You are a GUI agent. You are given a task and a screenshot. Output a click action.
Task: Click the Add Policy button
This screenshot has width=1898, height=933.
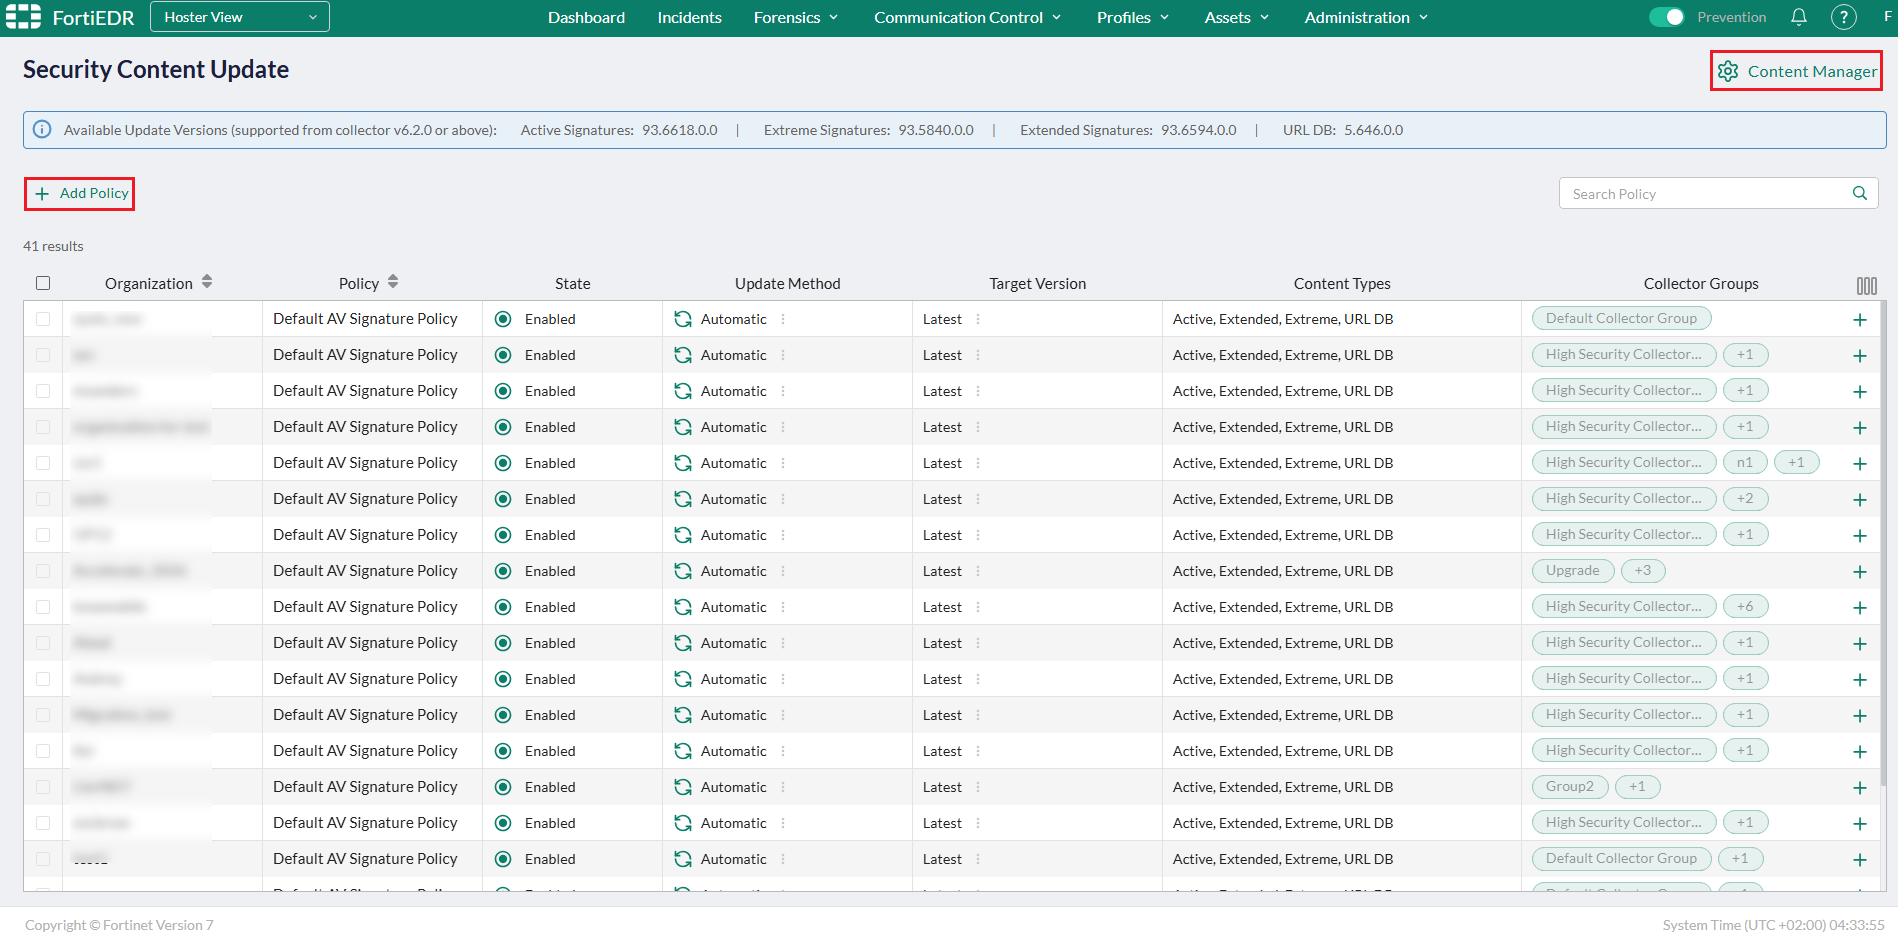point(80,193)
